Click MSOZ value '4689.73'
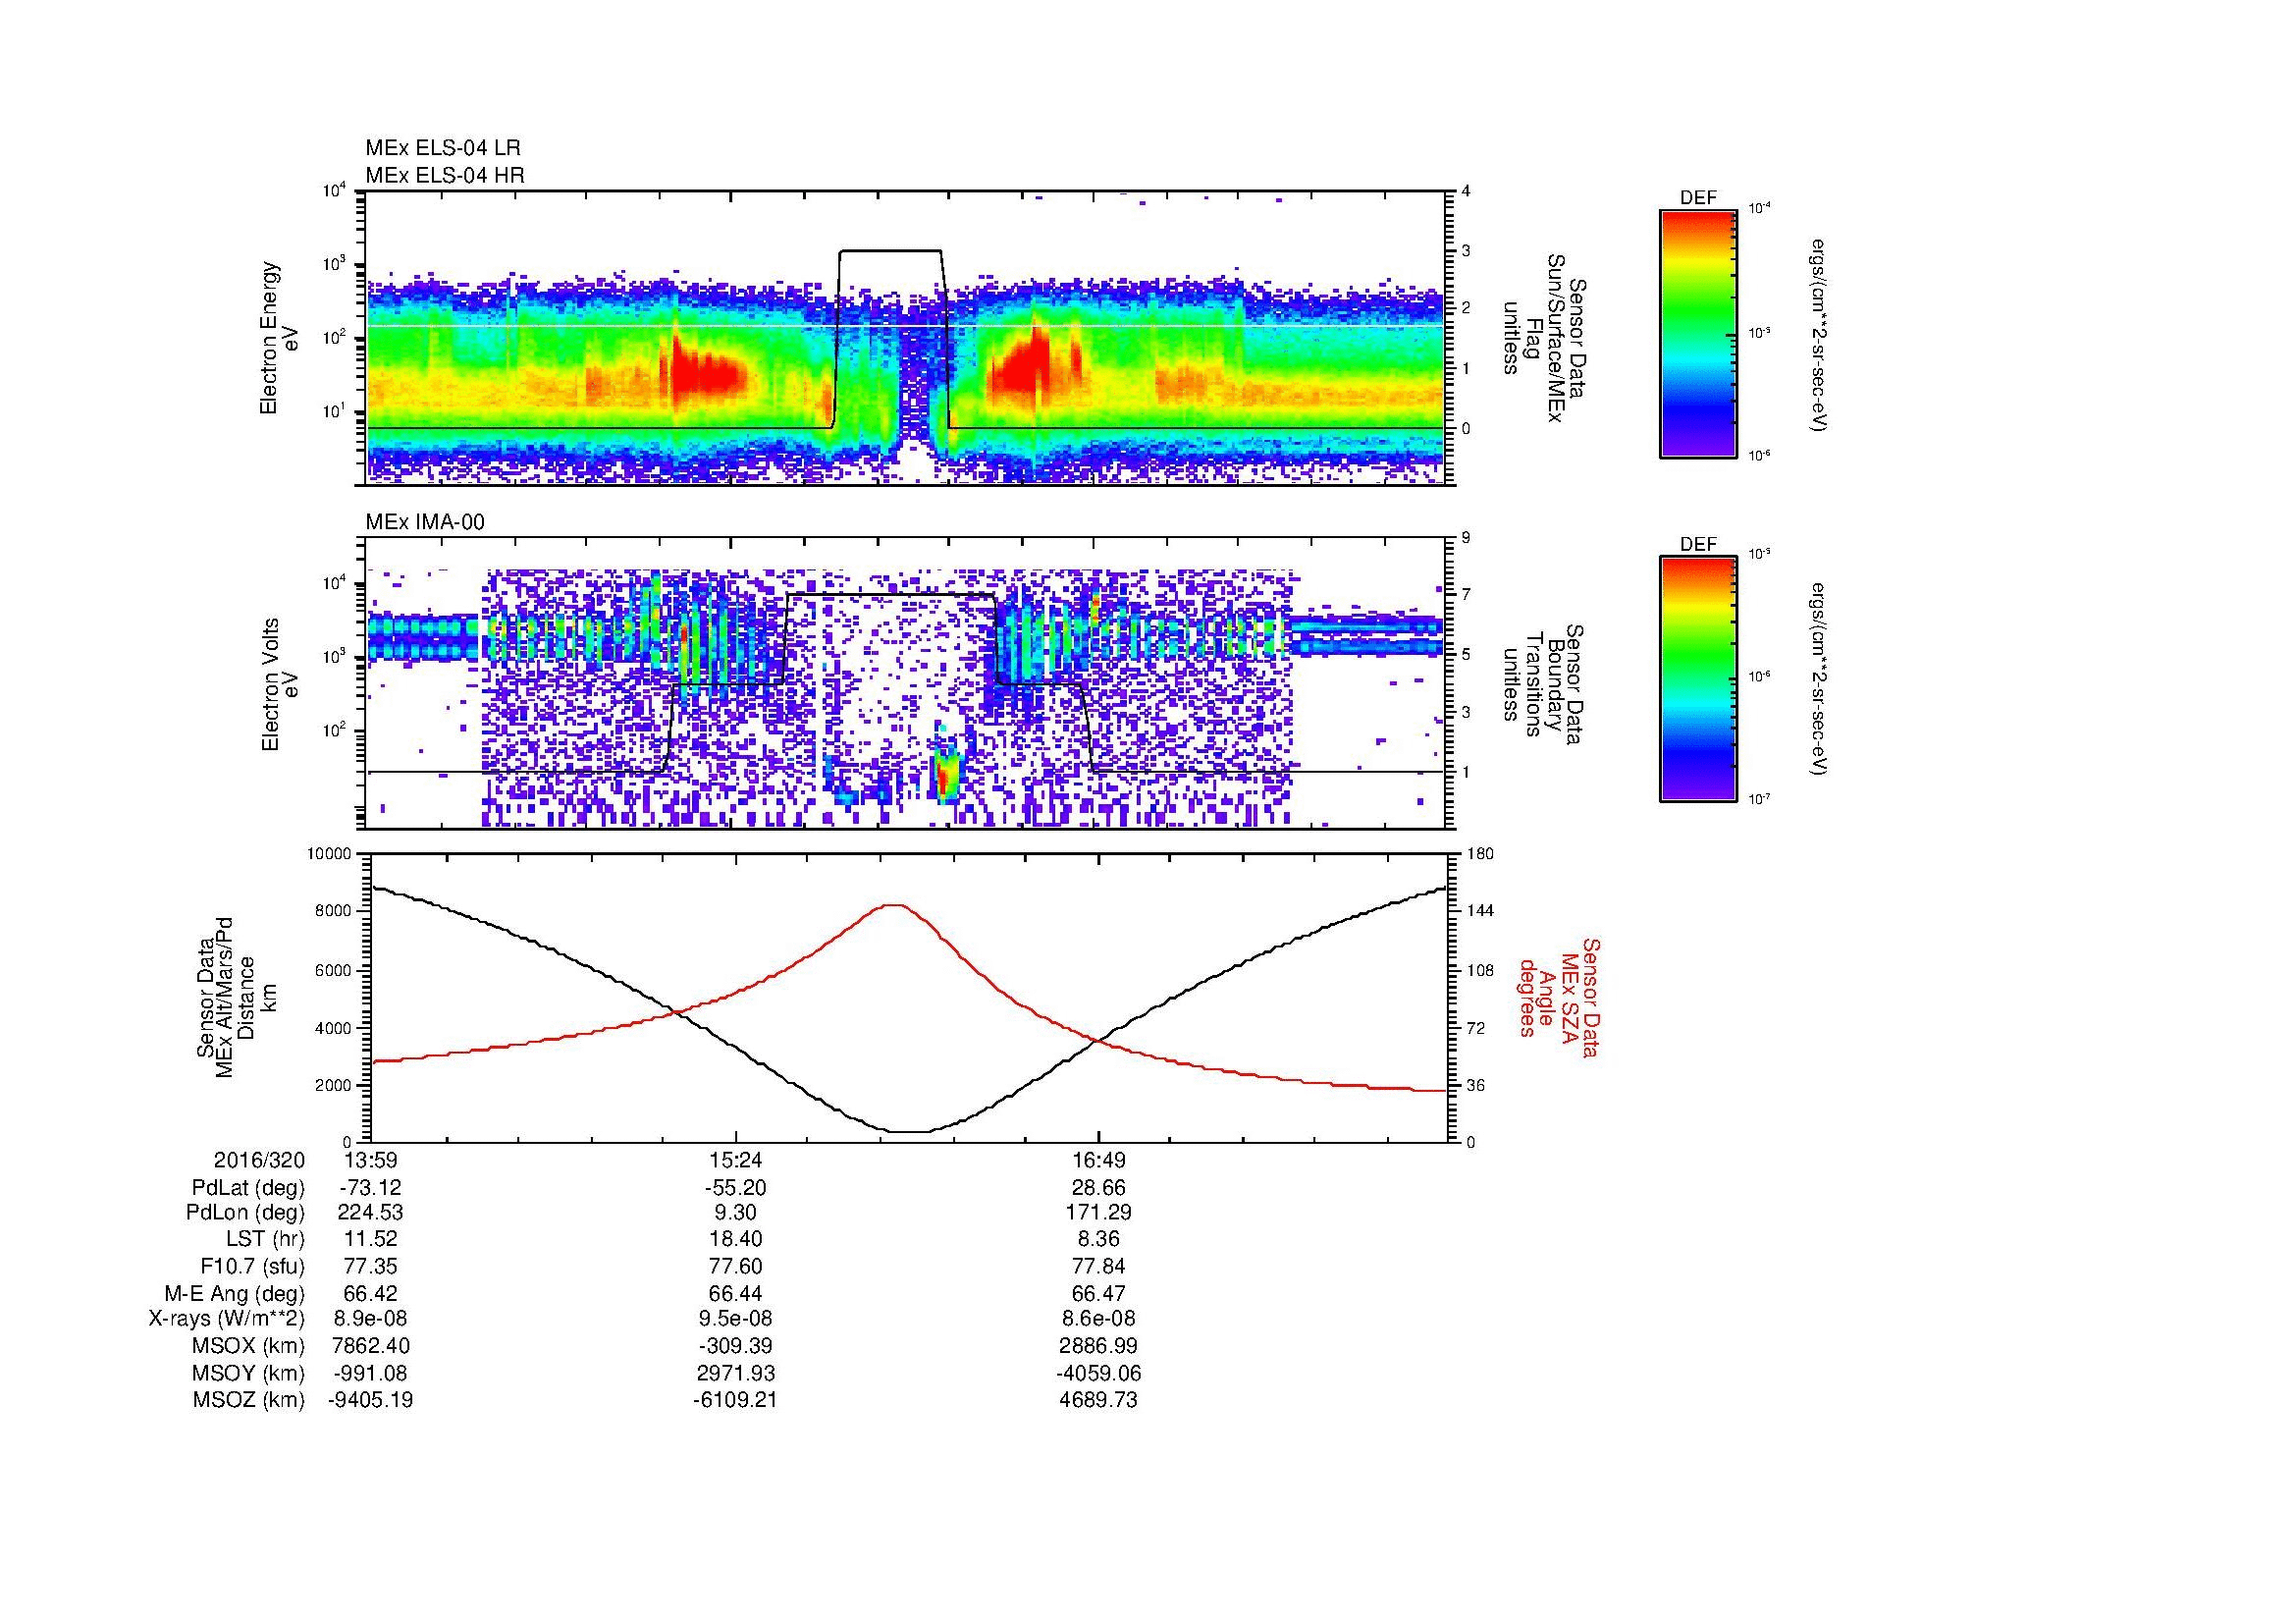Image resolution: width=2296 pixels, height=1623 pixels. click(x=1098, y=1400)
